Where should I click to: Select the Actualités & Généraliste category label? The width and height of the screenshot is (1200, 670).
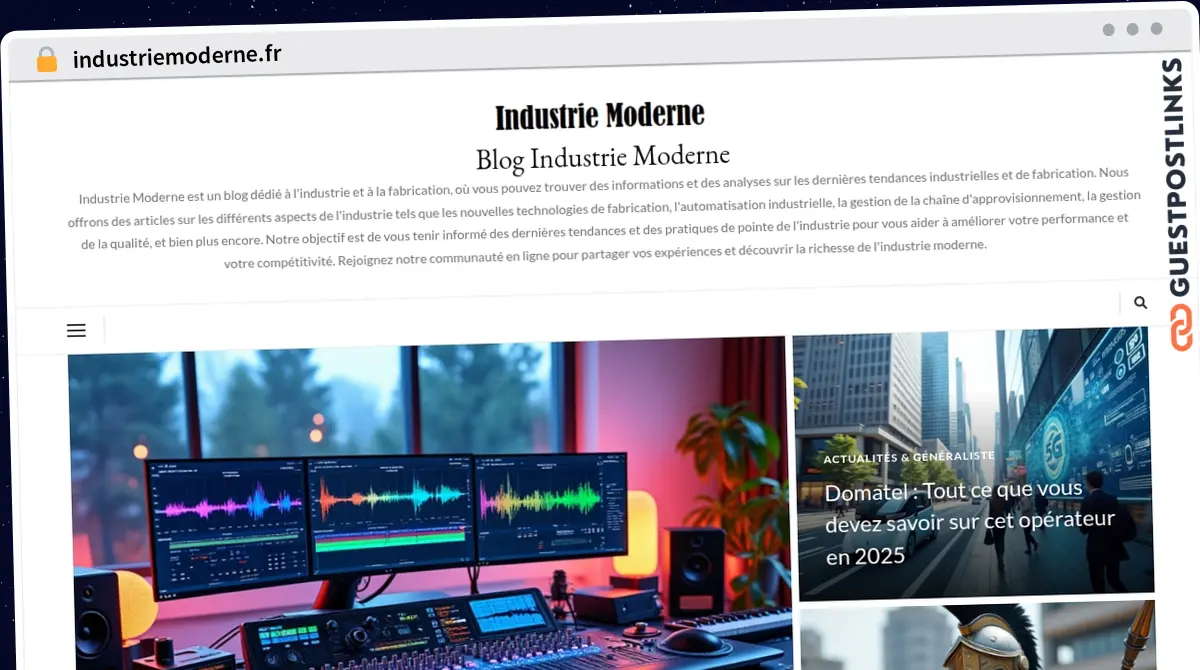909,457
